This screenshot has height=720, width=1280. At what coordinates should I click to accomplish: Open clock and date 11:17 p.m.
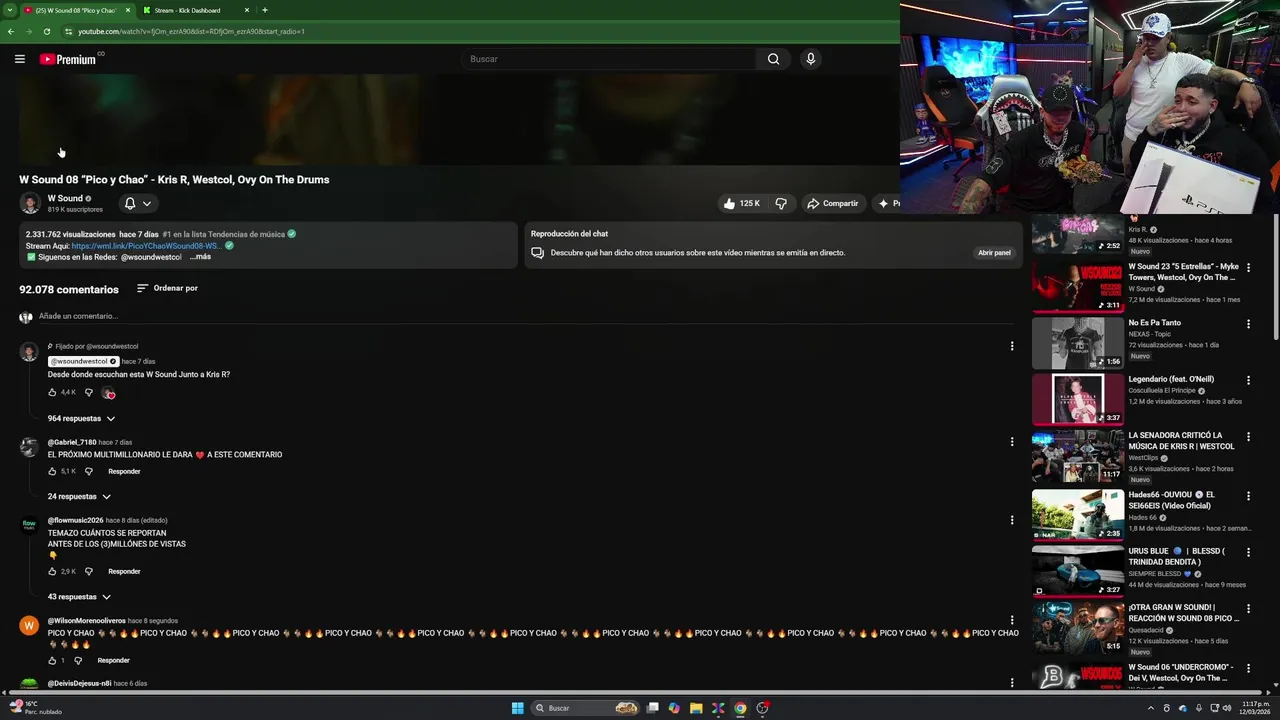click(1256, 708)
